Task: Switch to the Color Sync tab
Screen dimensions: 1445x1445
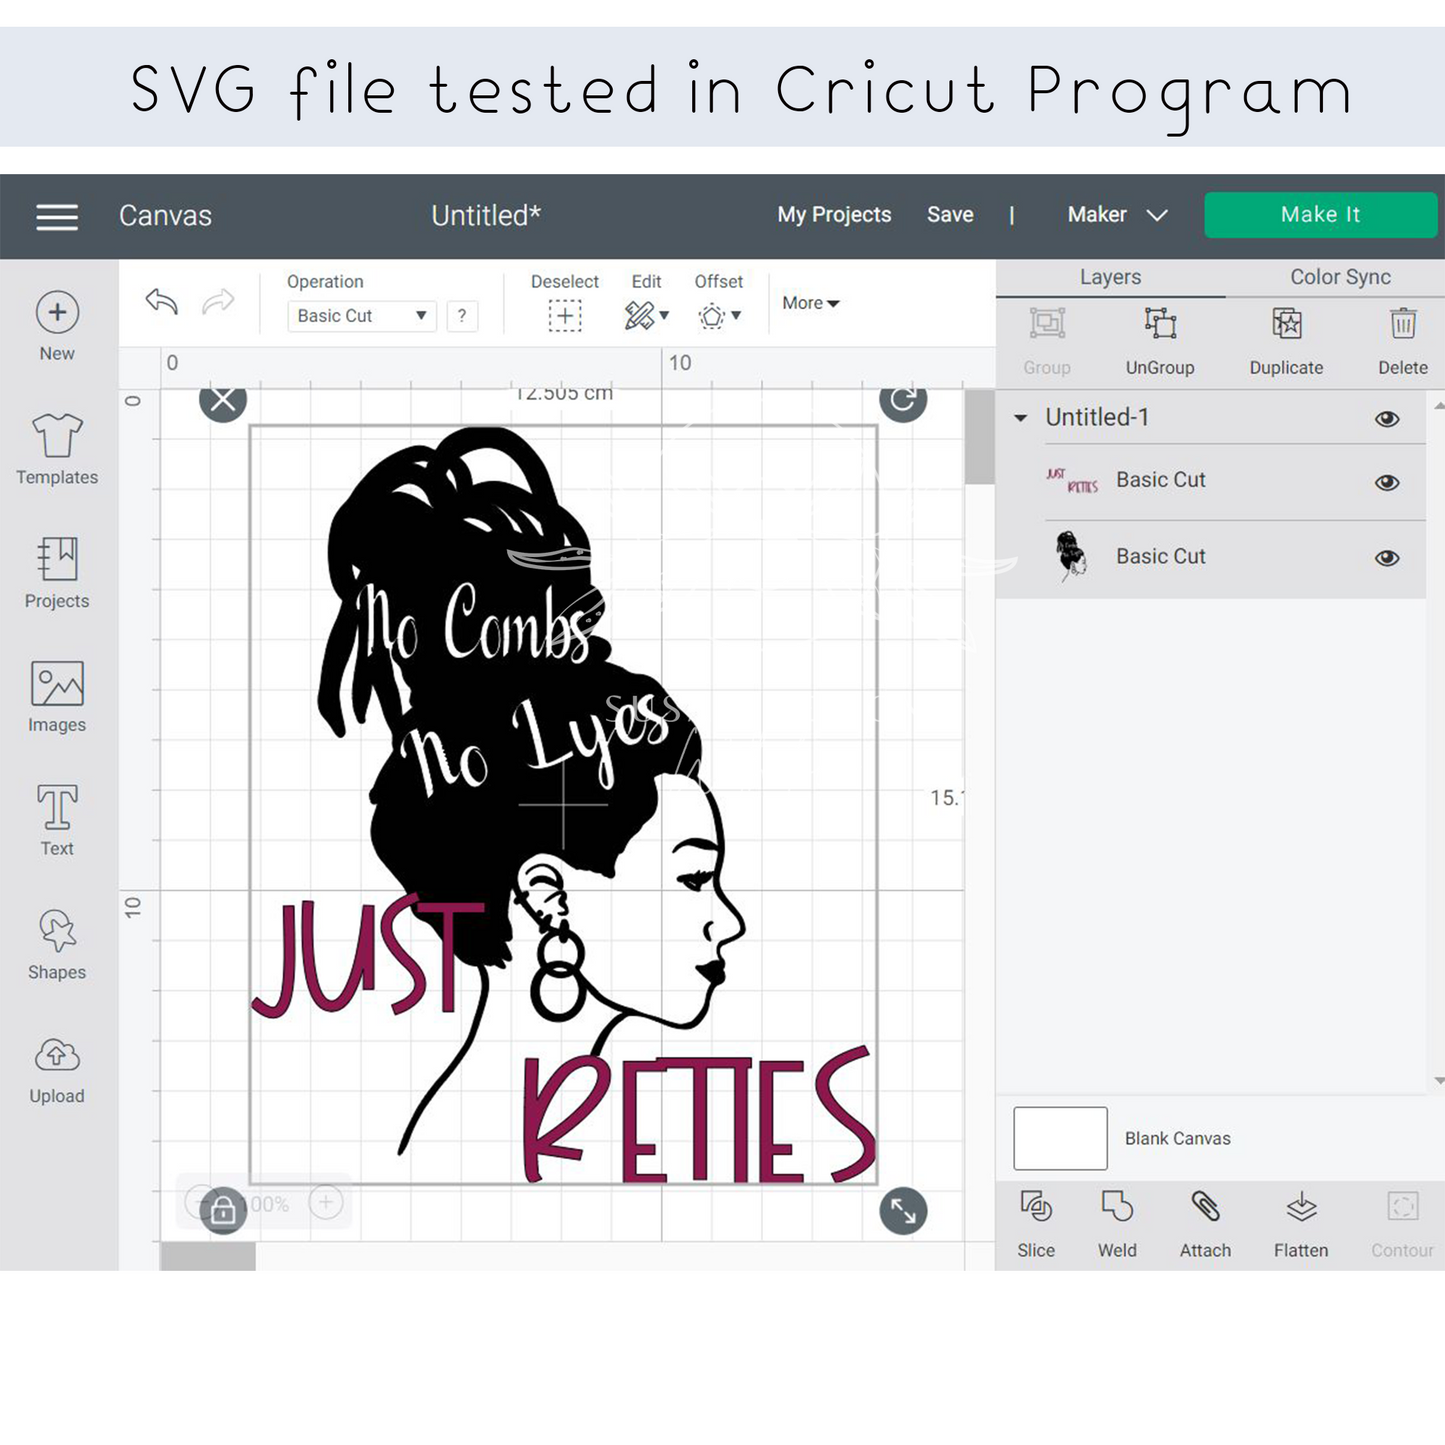Action: [1339, 277]
